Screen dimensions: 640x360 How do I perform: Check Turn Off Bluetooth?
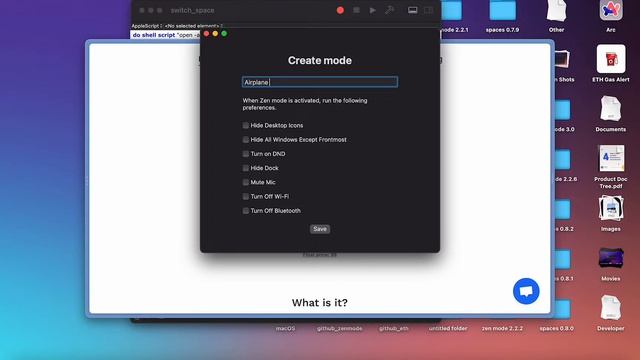245,211
